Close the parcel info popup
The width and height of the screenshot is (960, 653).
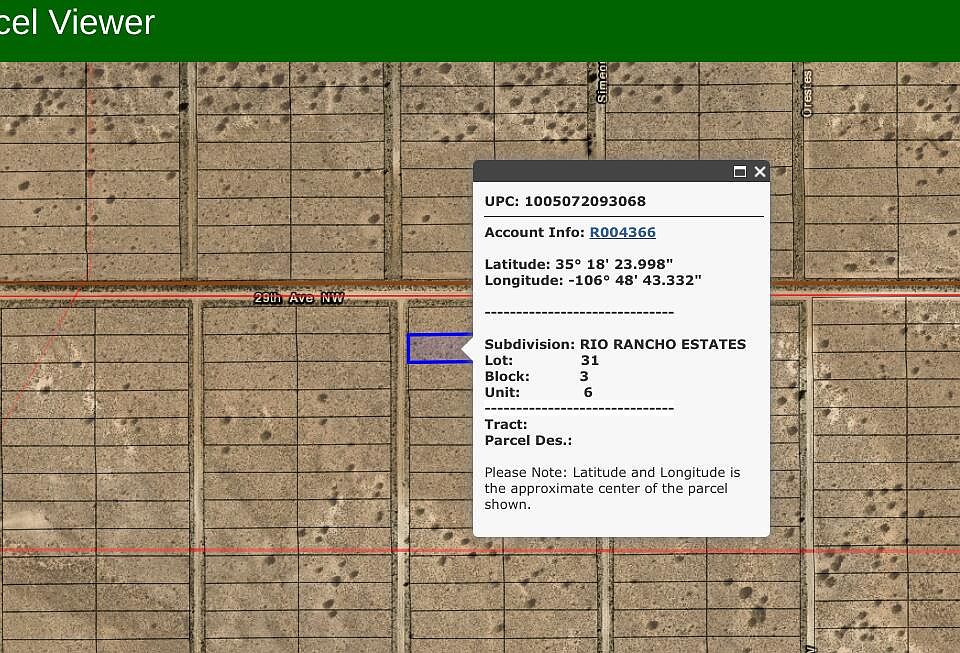coord(760,172)
